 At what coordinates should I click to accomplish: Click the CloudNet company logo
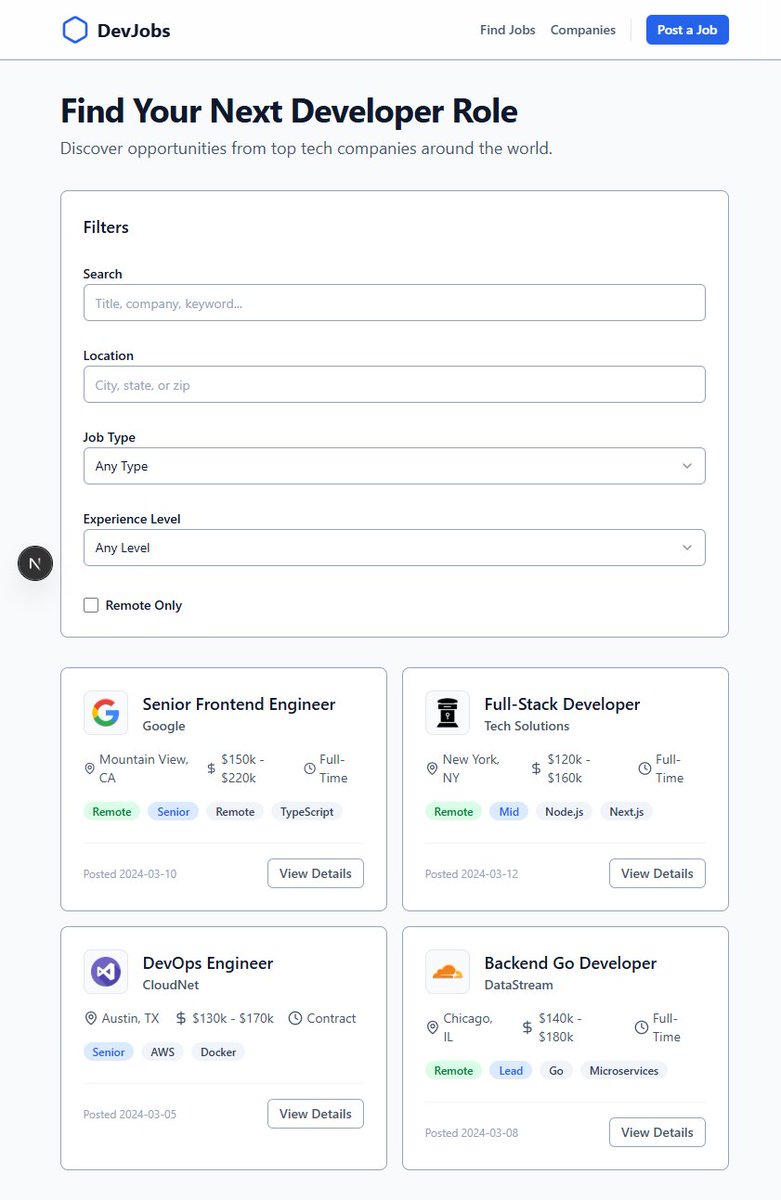(x=106, y=971)
